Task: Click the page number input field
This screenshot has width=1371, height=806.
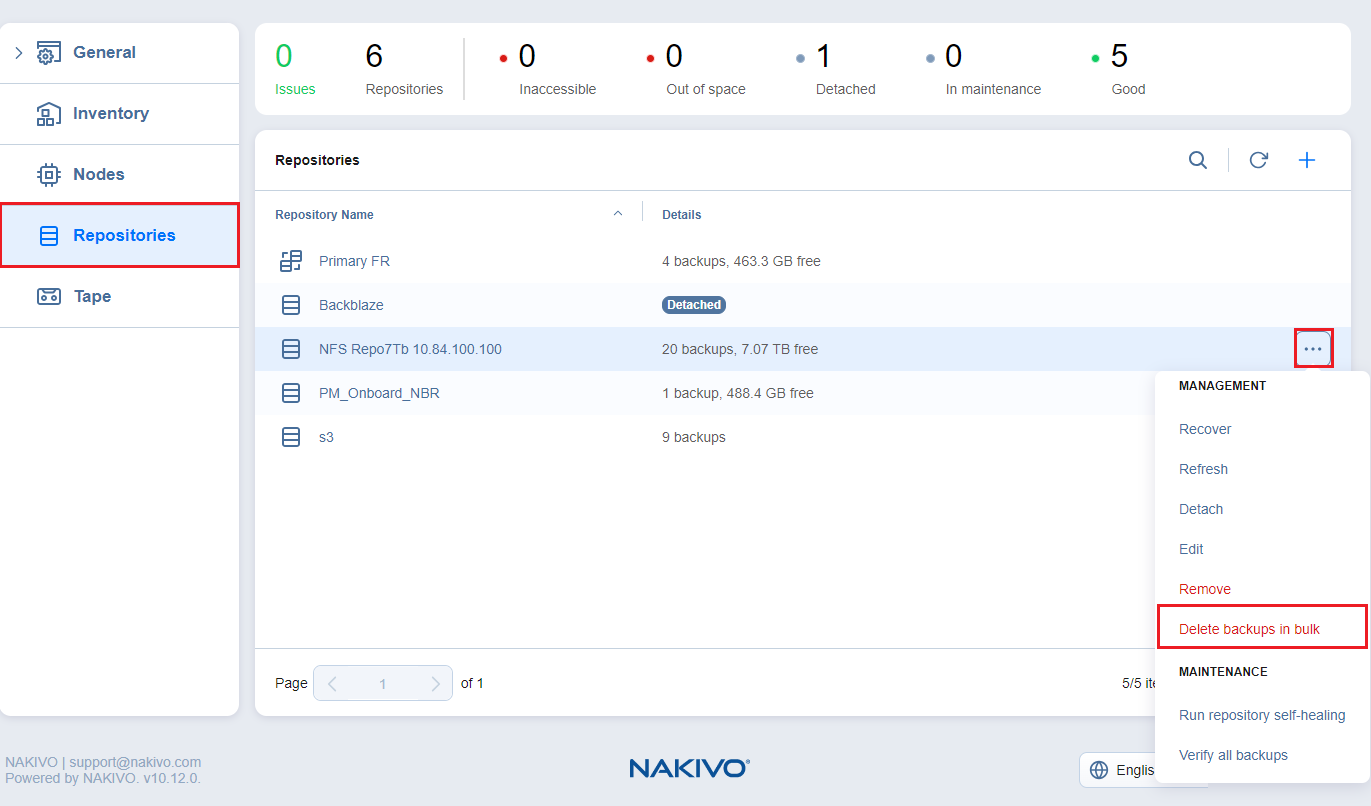Action: pyautogui.click(x=382, y=684)
